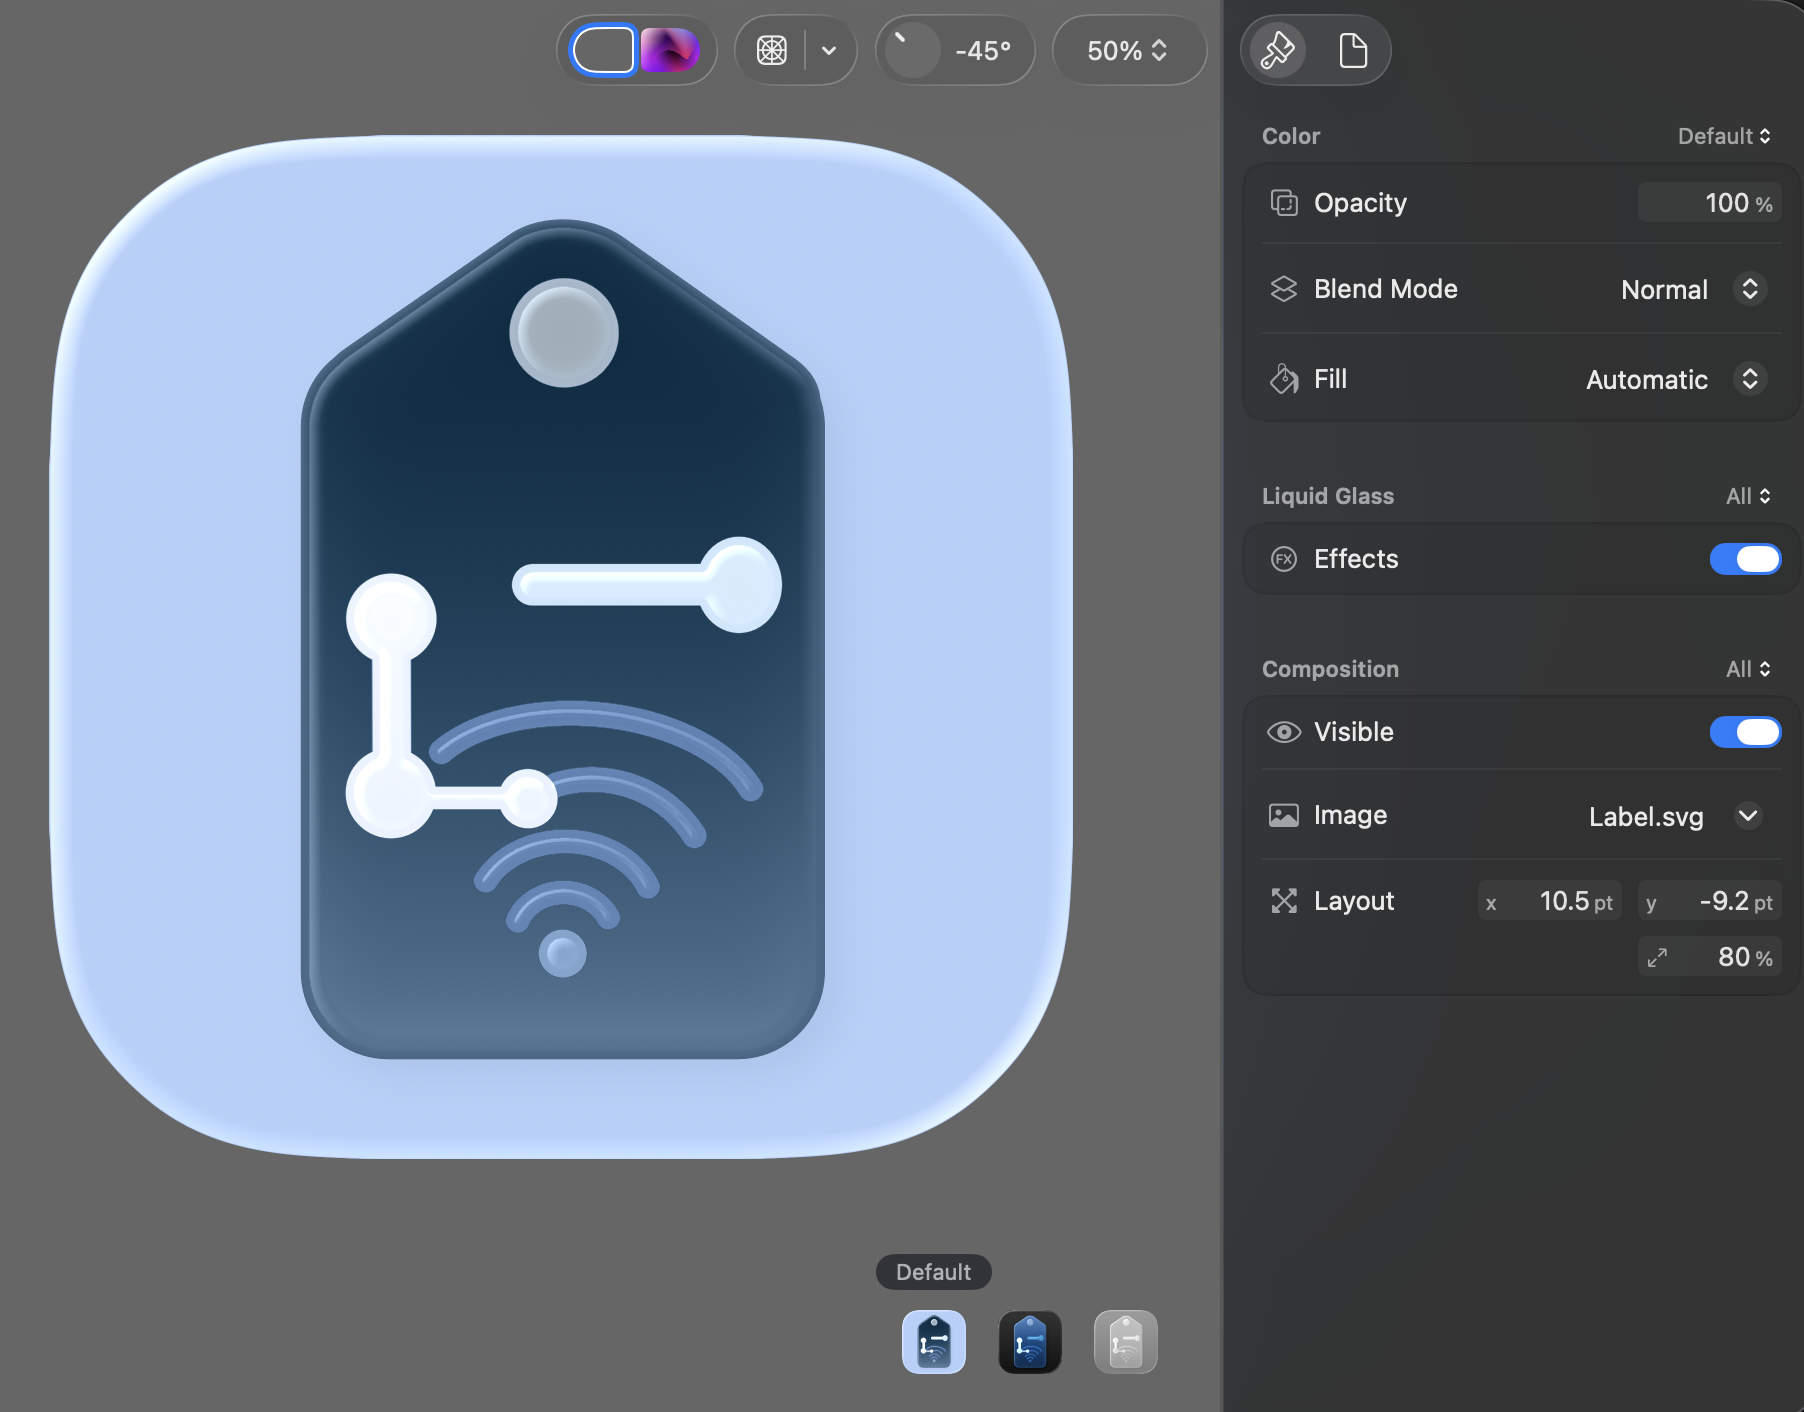
Task: Expand the grid options dropdown chevron
Action: [829, 50]
